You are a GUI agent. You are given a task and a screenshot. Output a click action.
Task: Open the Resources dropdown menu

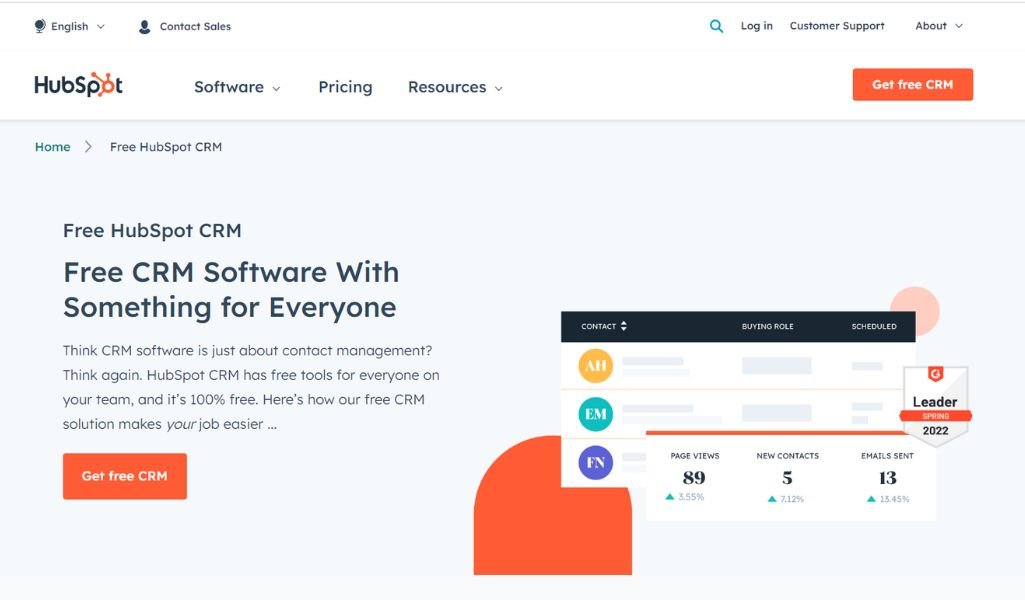pos(455,87)
